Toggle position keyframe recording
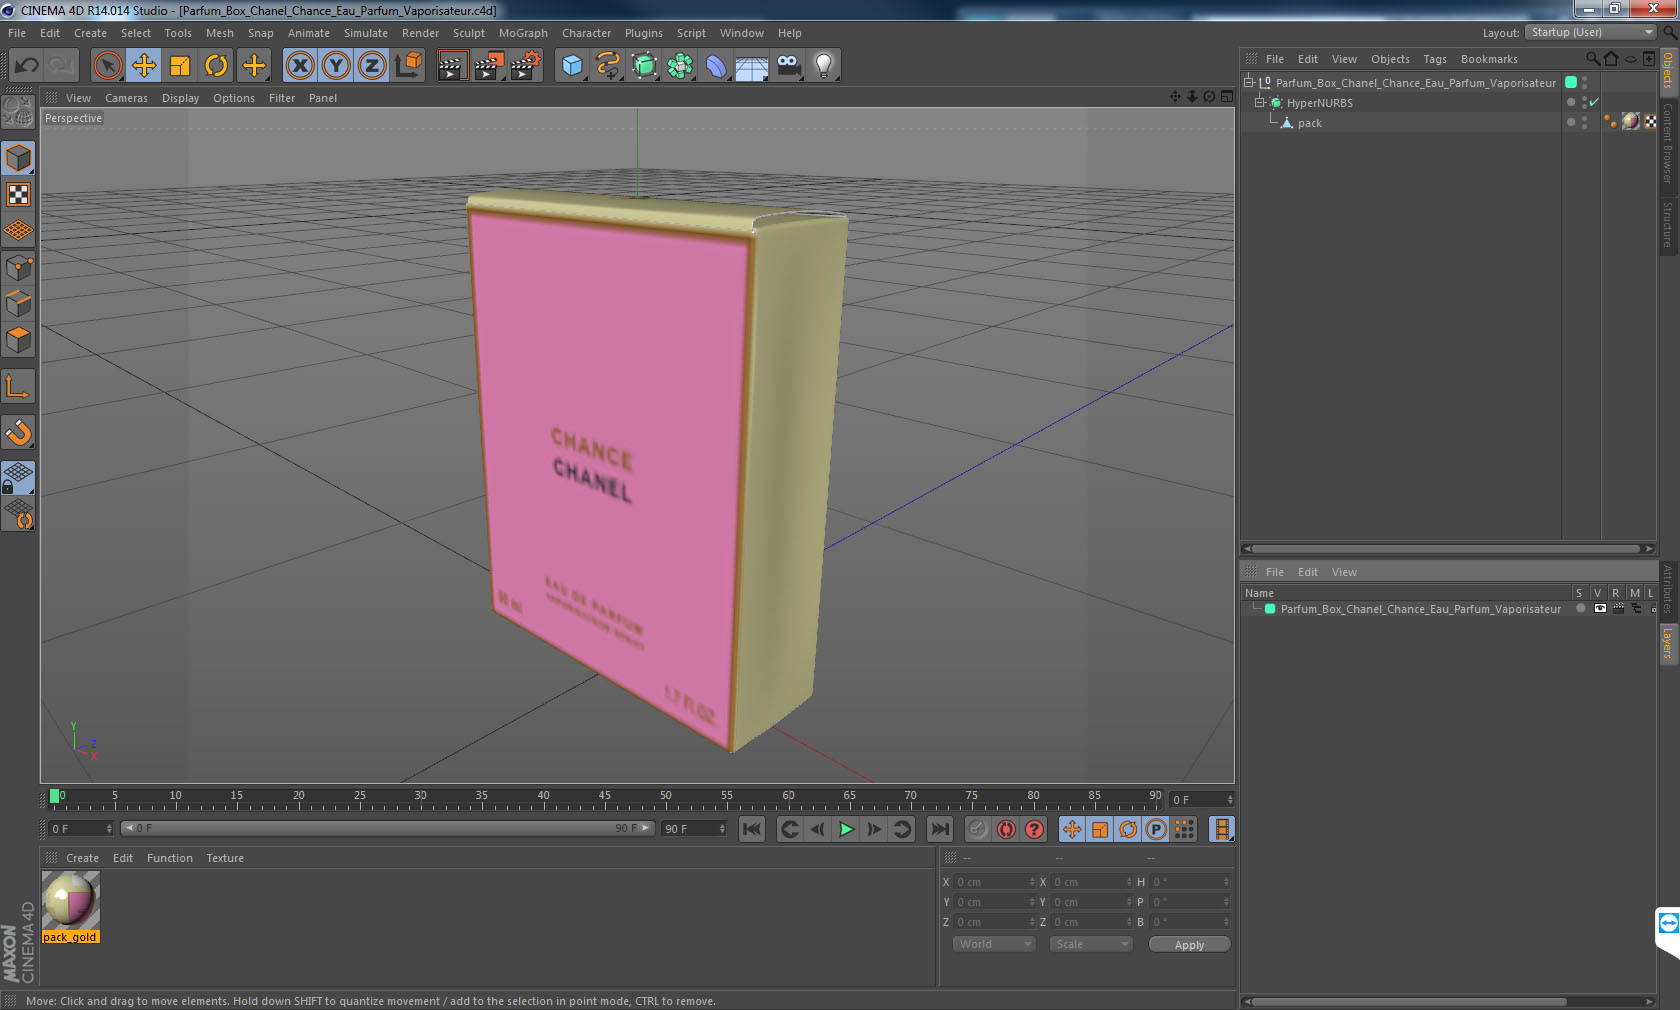Screen dimensions: 1680x1010 (1072, 829)
